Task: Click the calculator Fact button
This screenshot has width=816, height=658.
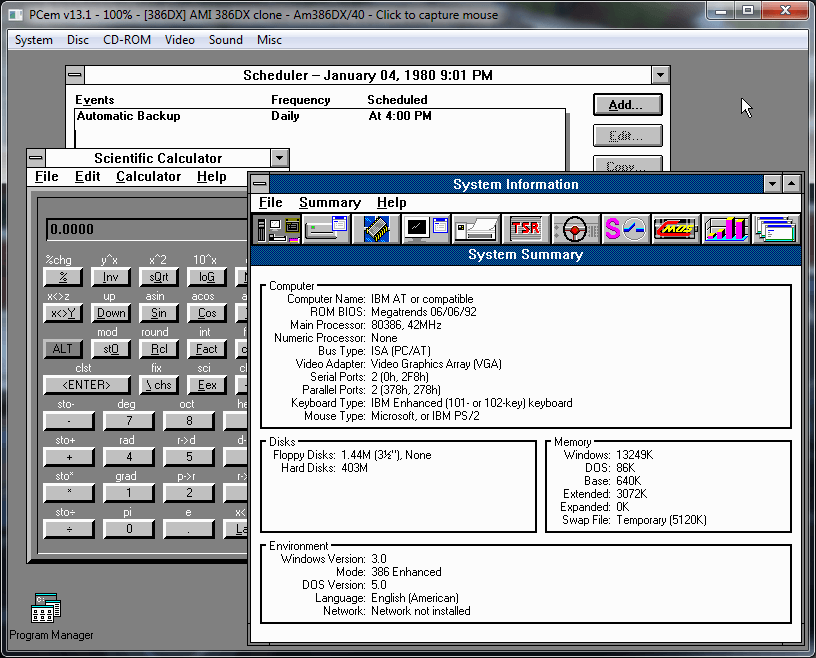Action: point(207,349)
